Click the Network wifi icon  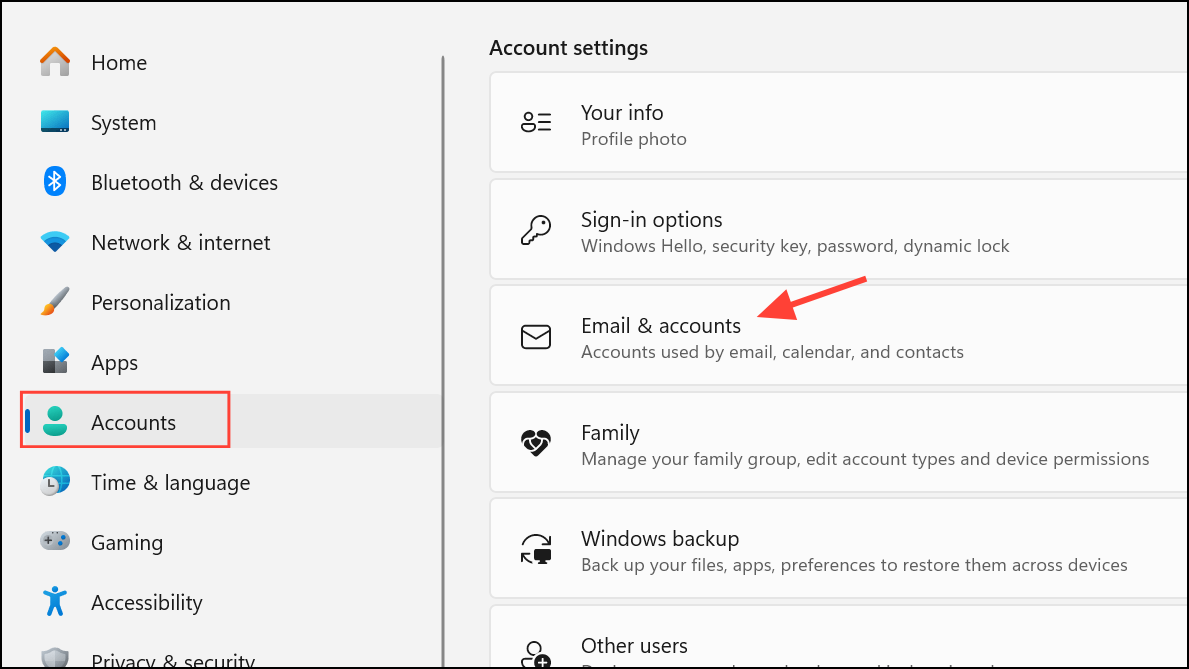[55, 242]
